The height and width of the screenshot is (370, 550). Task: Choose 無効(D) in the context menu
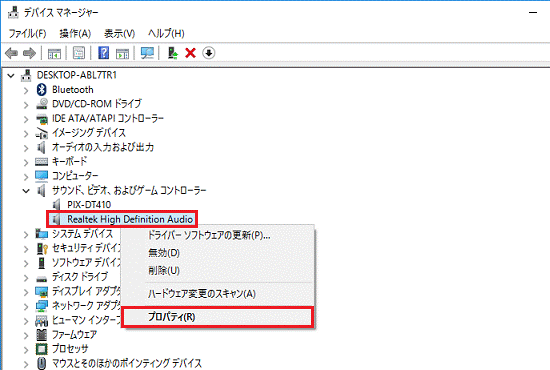point(217,253)
